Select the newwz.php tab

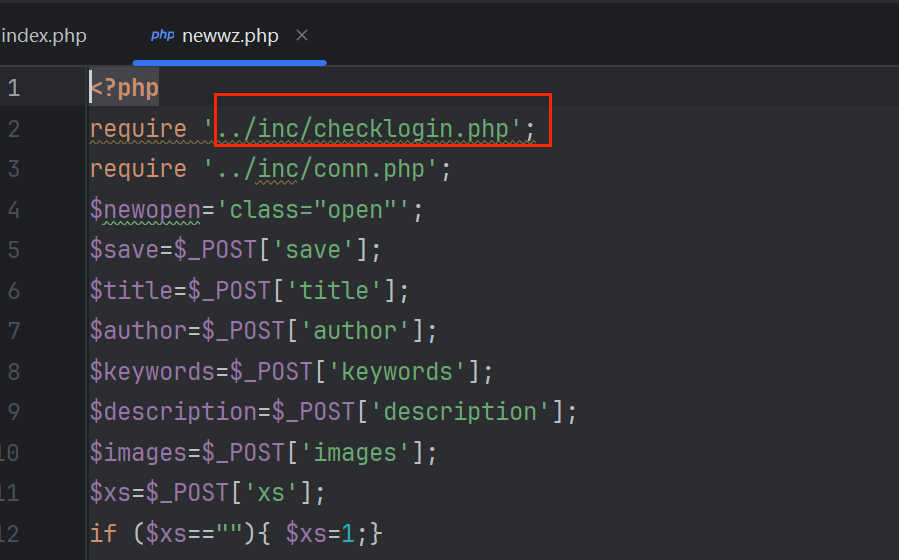230,36
